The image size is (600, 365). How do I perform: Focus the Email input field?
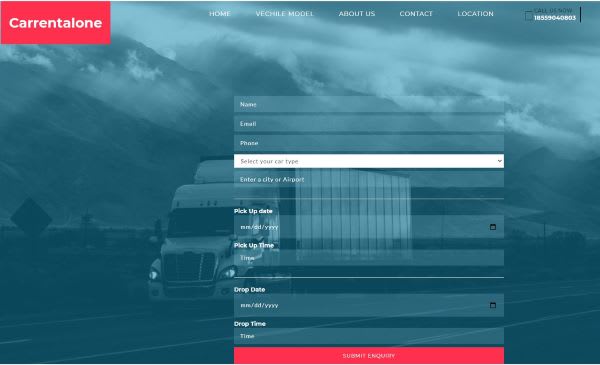(369, 124)
